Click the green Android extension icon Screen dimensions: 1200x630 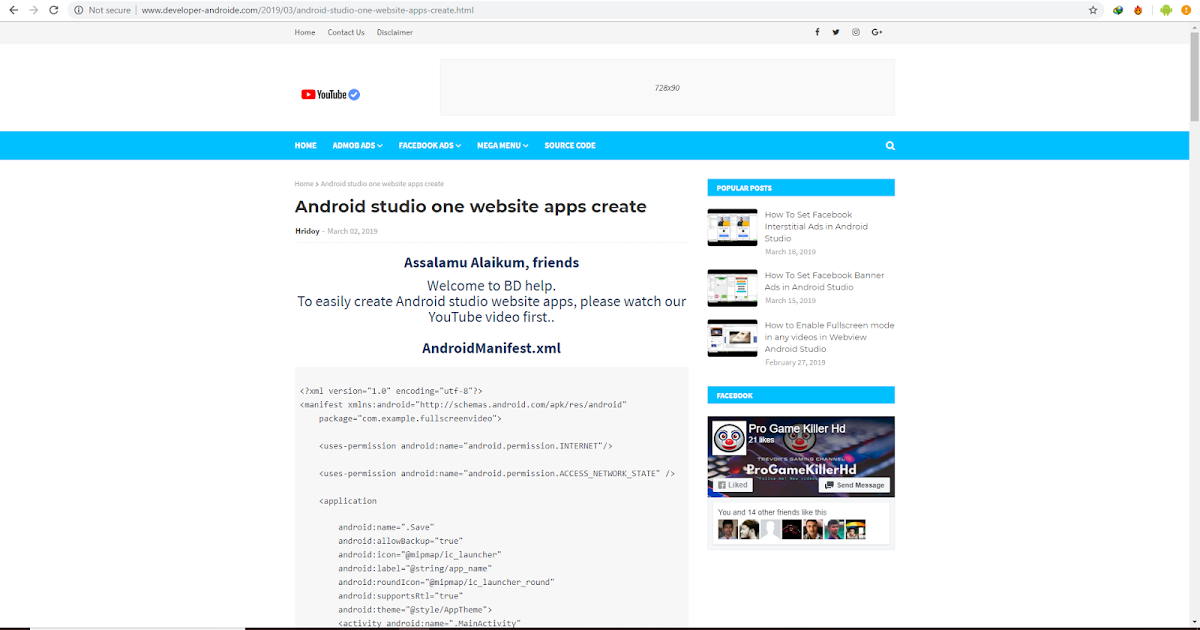[x=1166, y=10]
